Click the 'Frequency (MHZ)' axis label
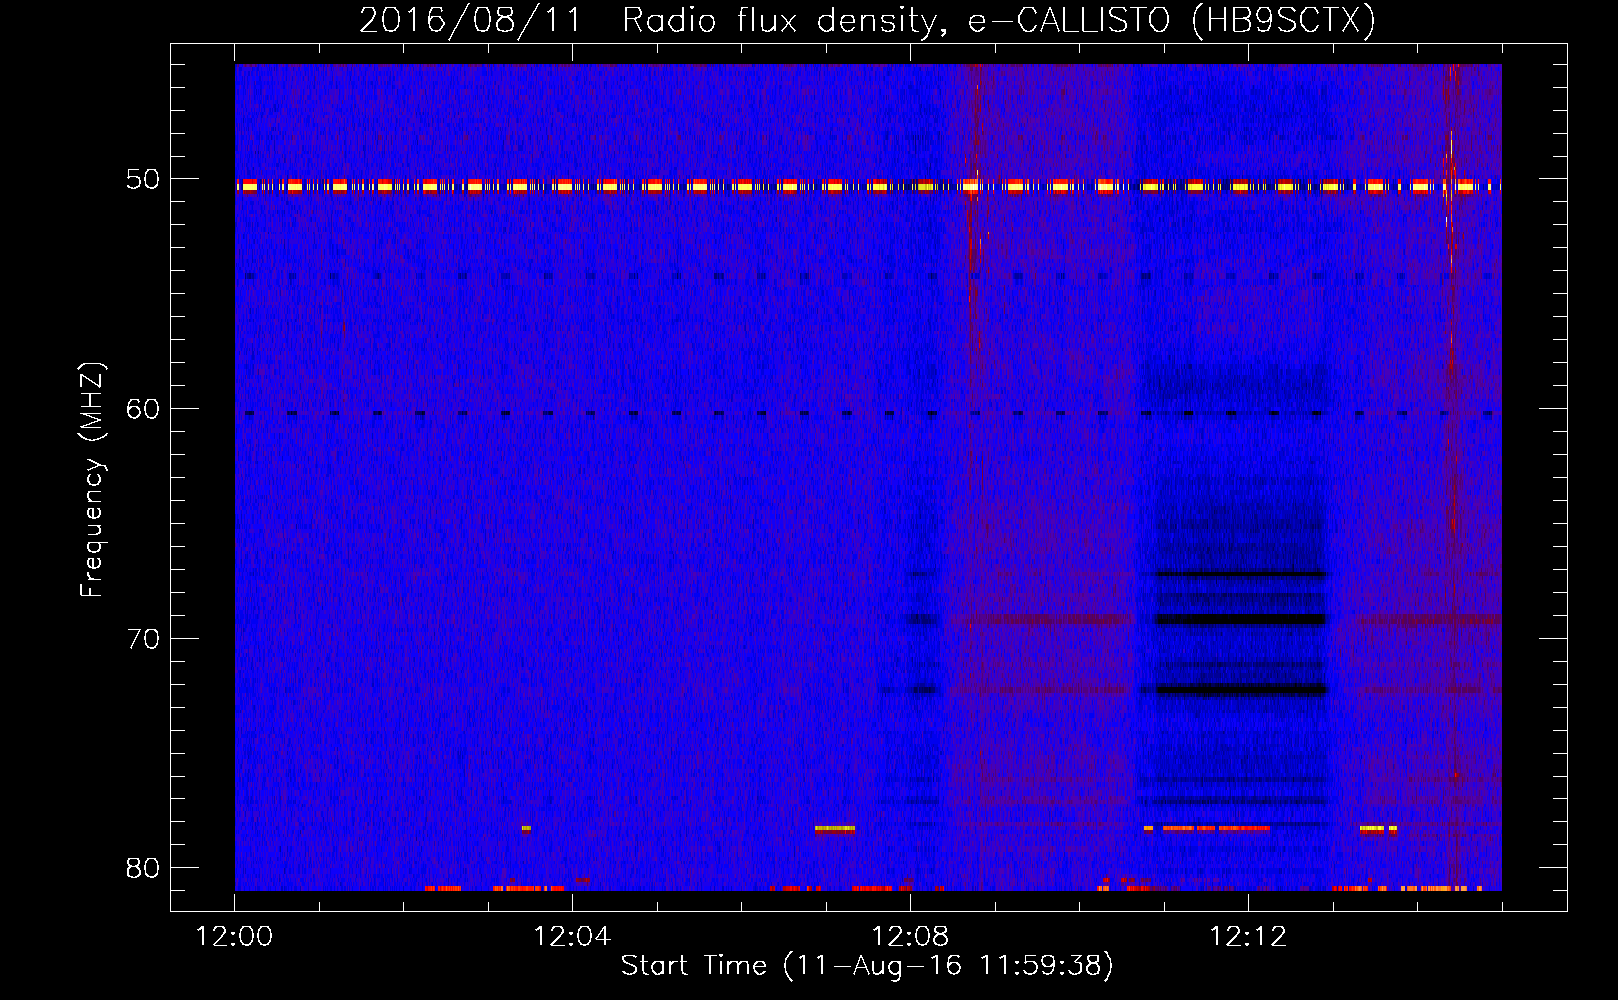This screenshot has width=1618, height=1000. tap(92, 480)
